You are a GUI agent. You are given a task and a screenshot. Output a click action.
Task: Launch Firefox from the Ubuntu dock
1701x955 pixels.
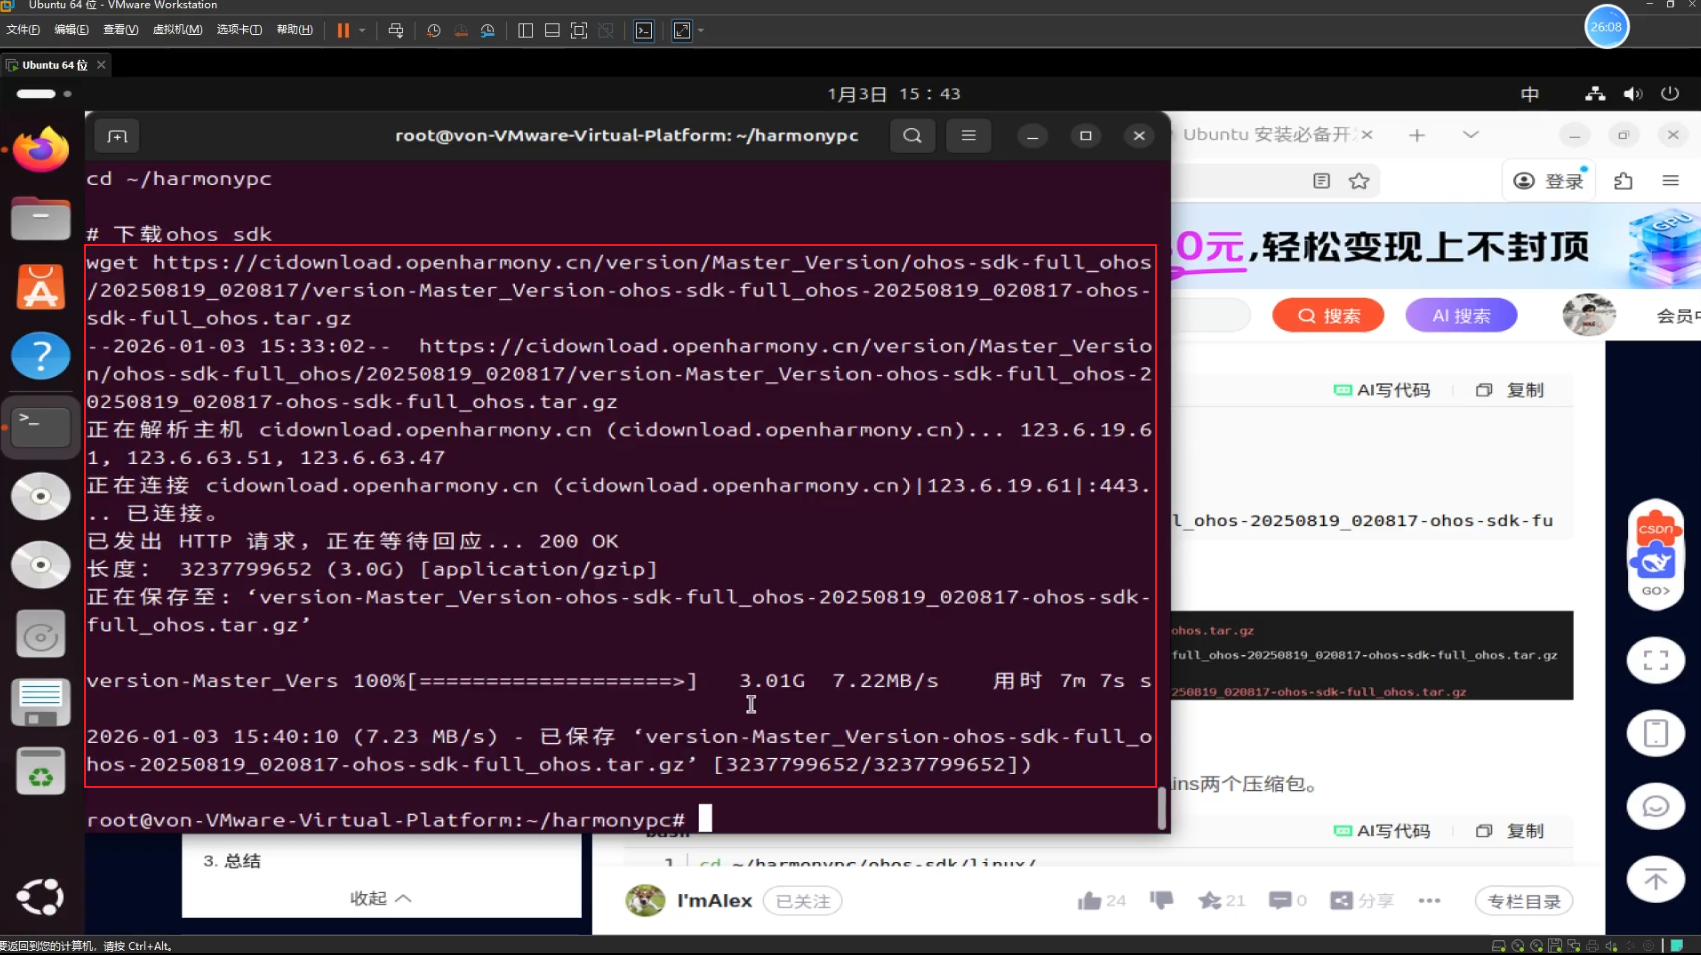(x=40, y=148)
